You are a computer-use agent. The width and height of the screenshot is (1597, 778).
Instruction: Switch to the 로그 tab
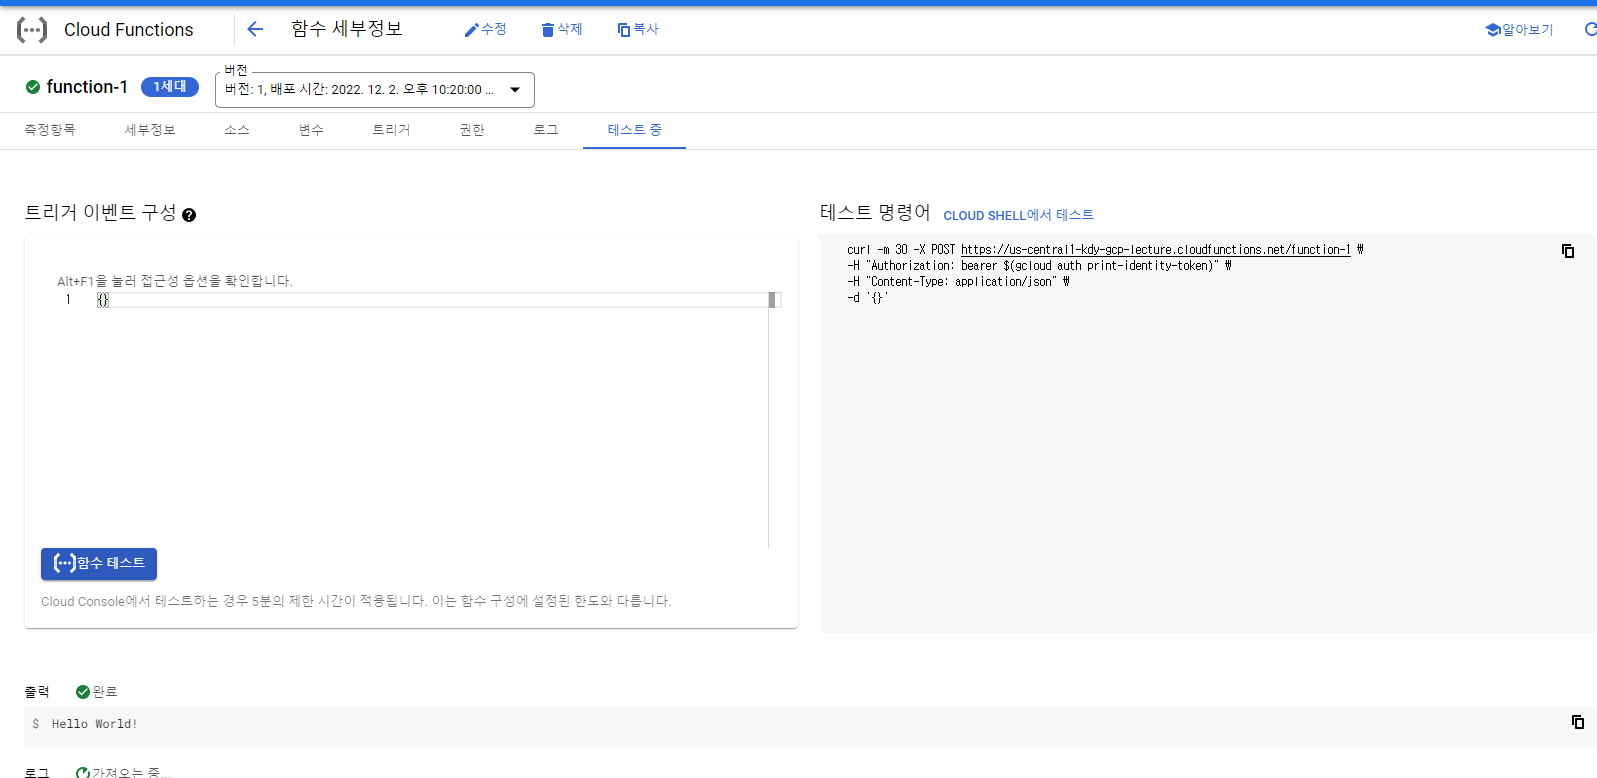(546, 130)
